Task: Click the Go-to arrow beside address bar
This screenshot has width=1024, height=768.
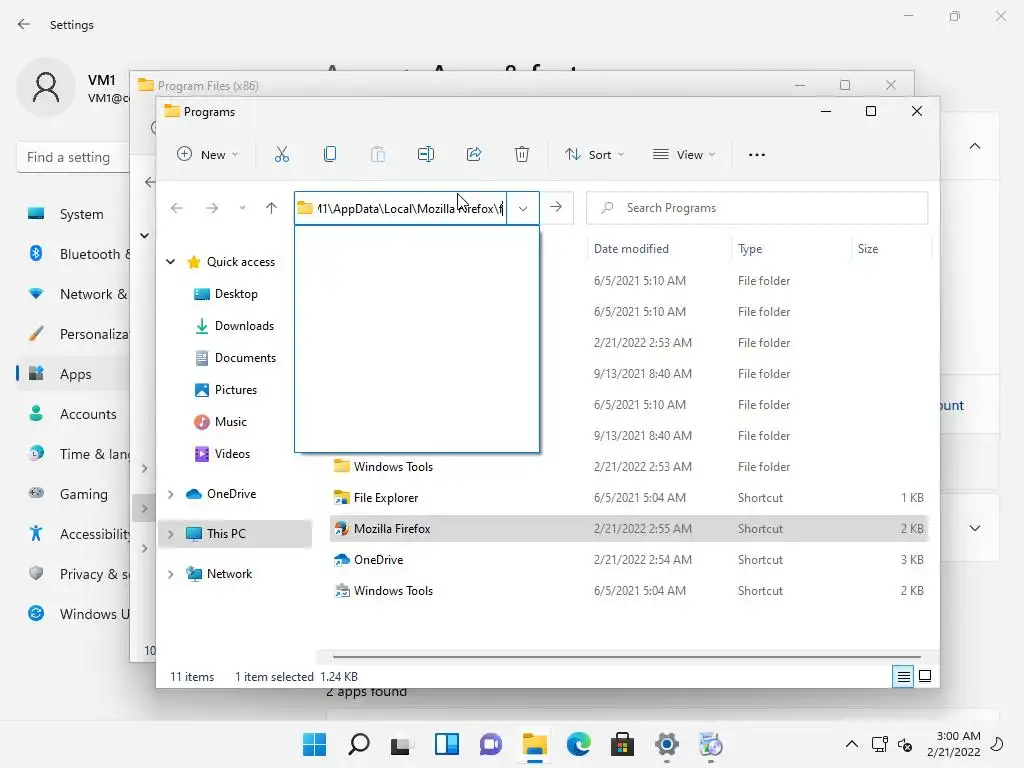Action: 556,208
